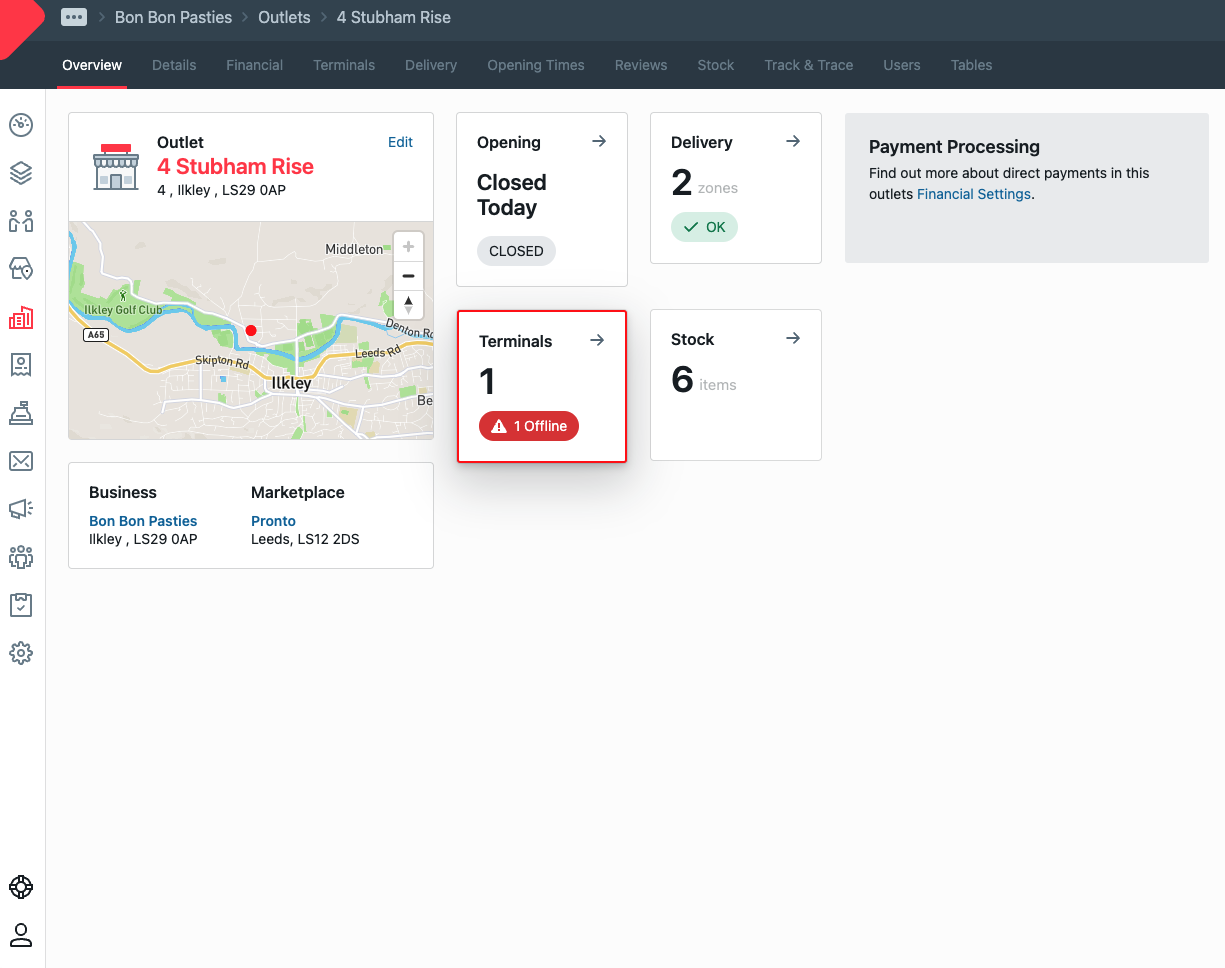The image size is (1225, 968).
Task: Open the Stock card arrow
Action: tap(793, 338)
